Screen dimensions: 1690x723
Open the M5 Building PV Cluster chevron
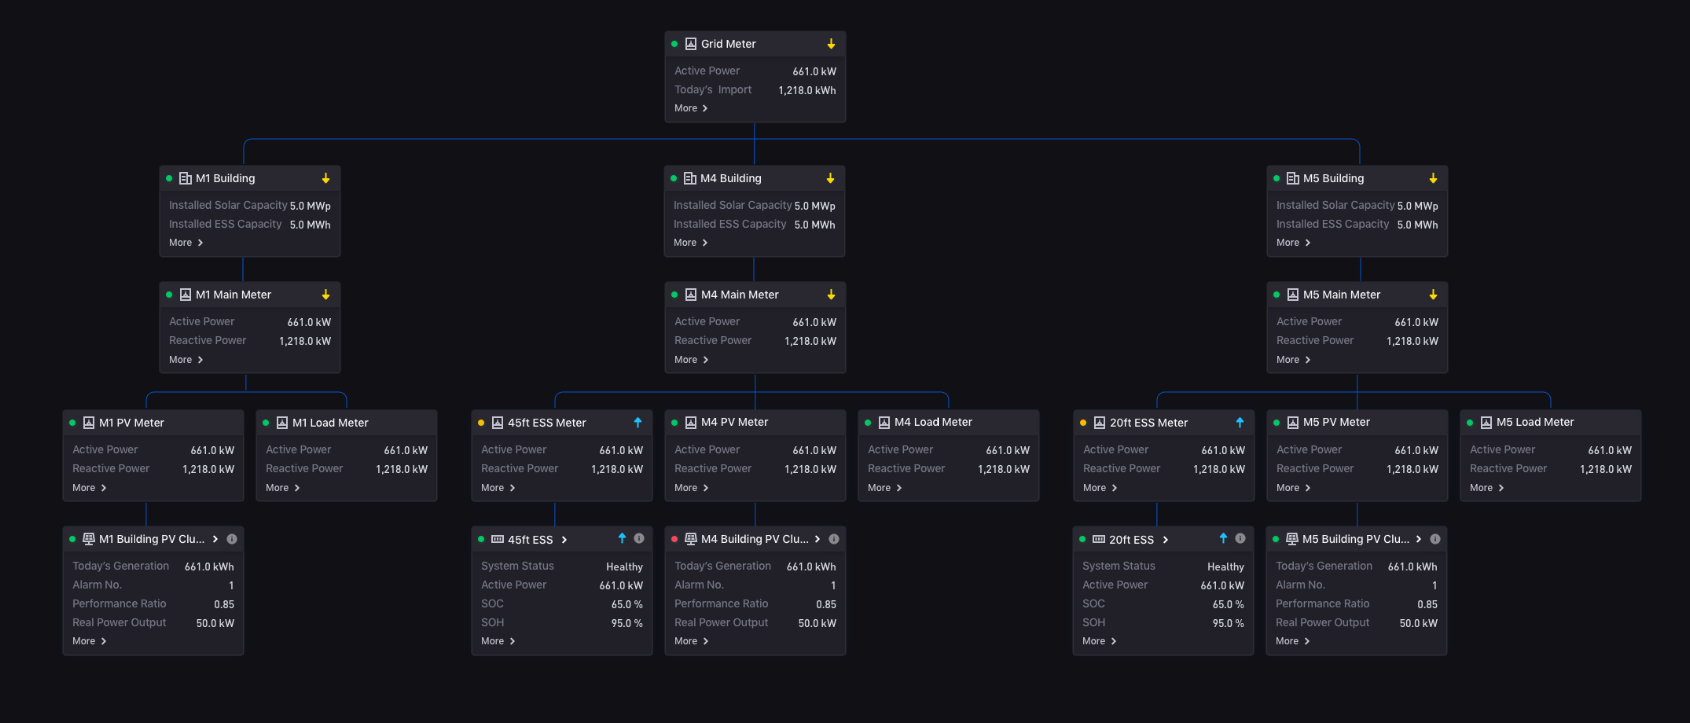point(1418,539)
